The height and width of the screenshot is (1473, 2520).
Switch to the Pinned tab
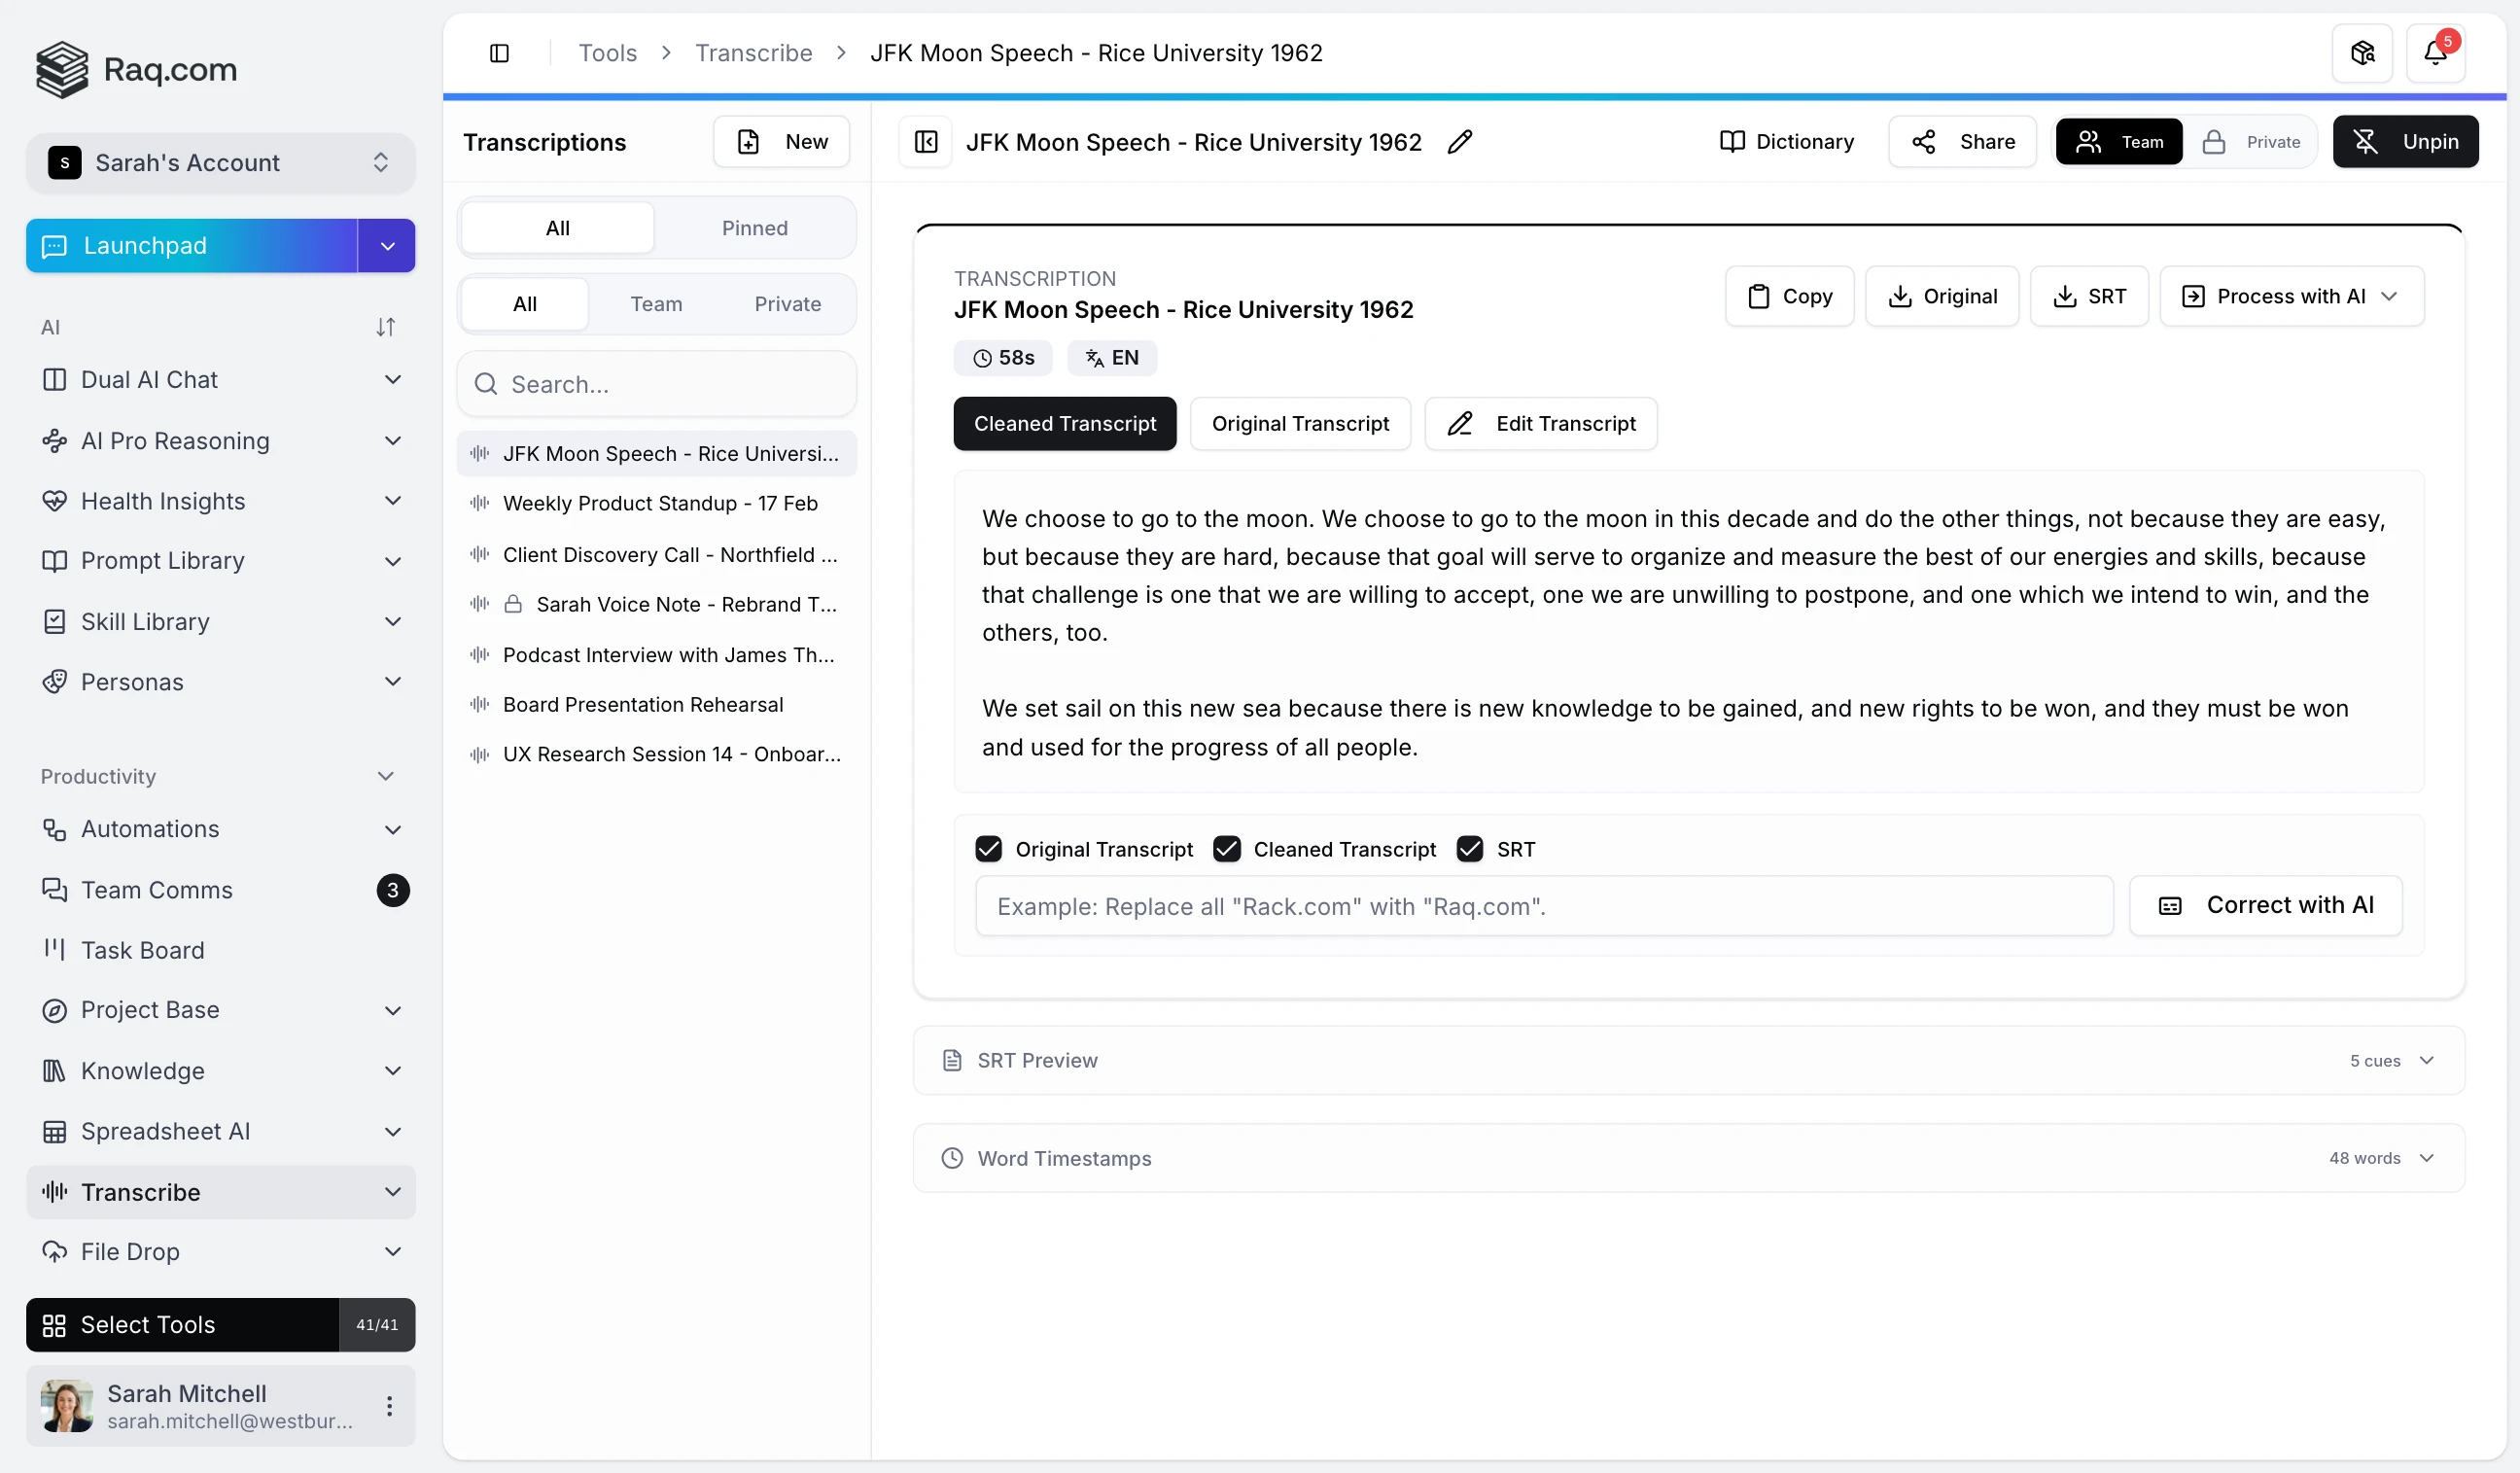(754, 228)
